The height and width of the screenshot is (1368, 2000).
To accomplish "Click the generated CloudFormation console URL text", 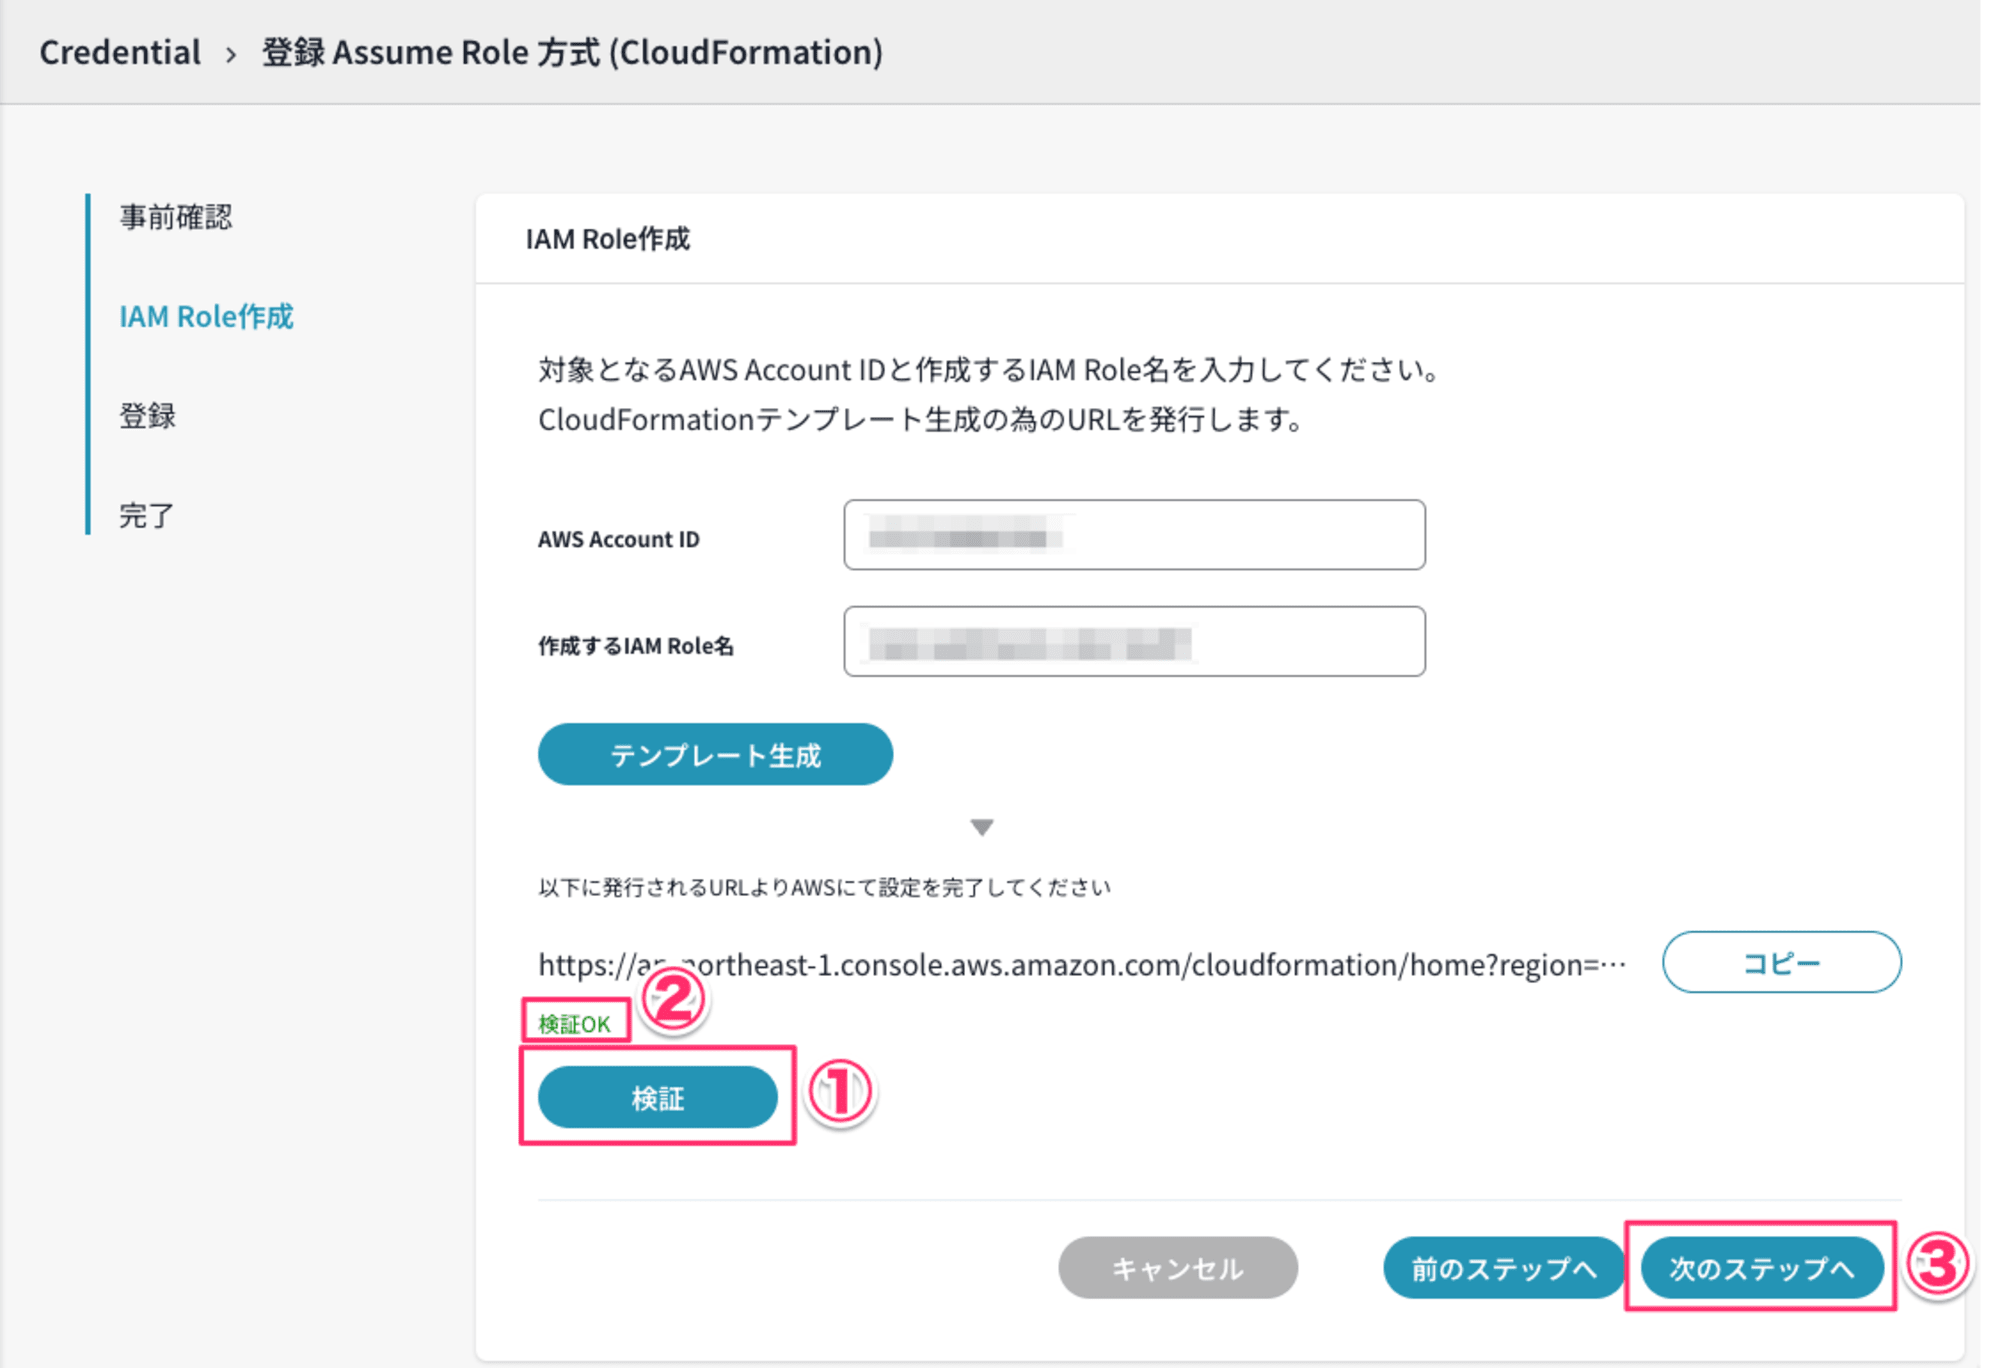I will [x=1082, y=965].
